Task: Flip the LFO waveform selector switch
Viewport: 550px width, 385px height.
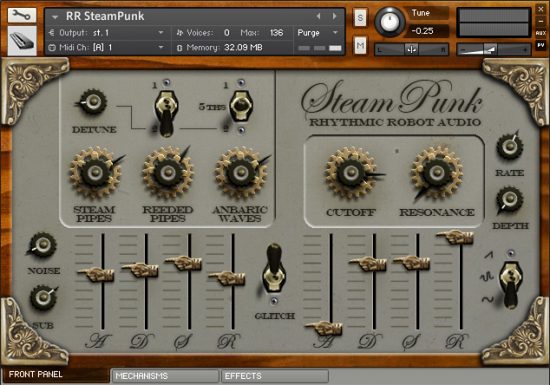Action: pos(511,285)
